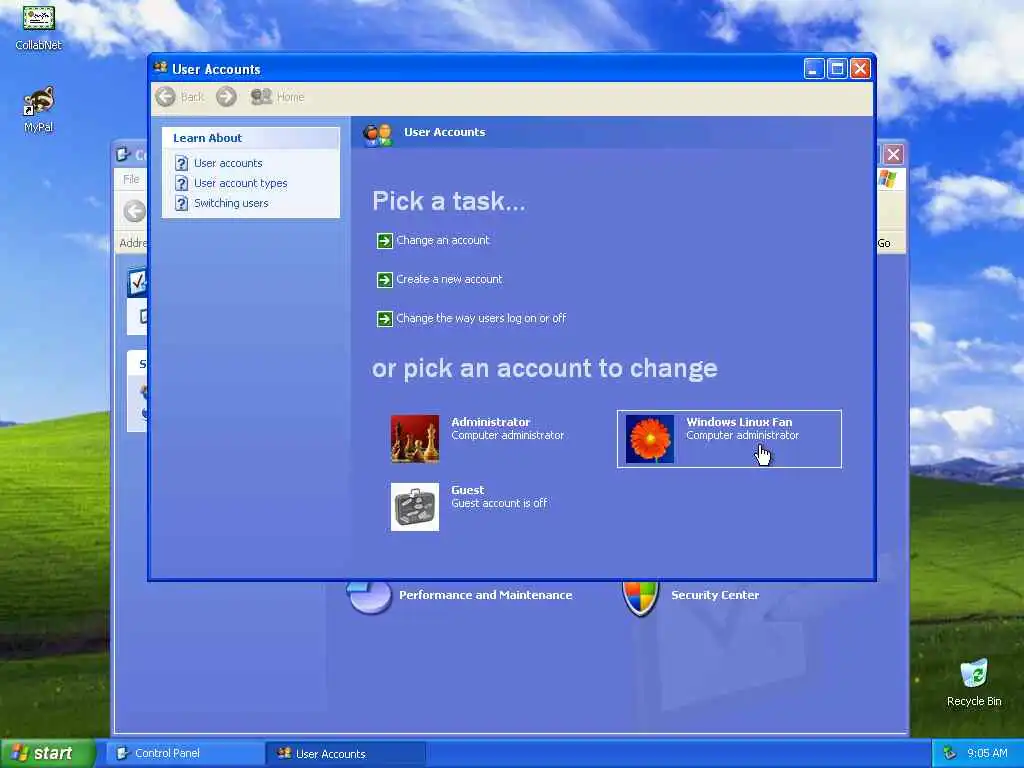
Task: Click the Performance and Maintenance pie icon
Action: tap(370, 597)
